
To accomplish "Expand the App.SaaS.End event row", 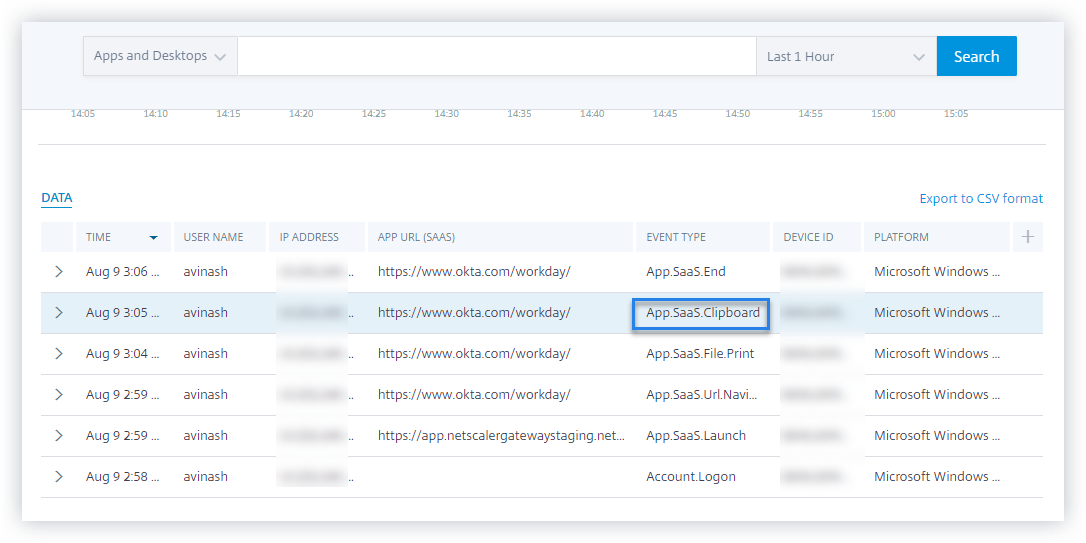I will [x=58, y=272].
